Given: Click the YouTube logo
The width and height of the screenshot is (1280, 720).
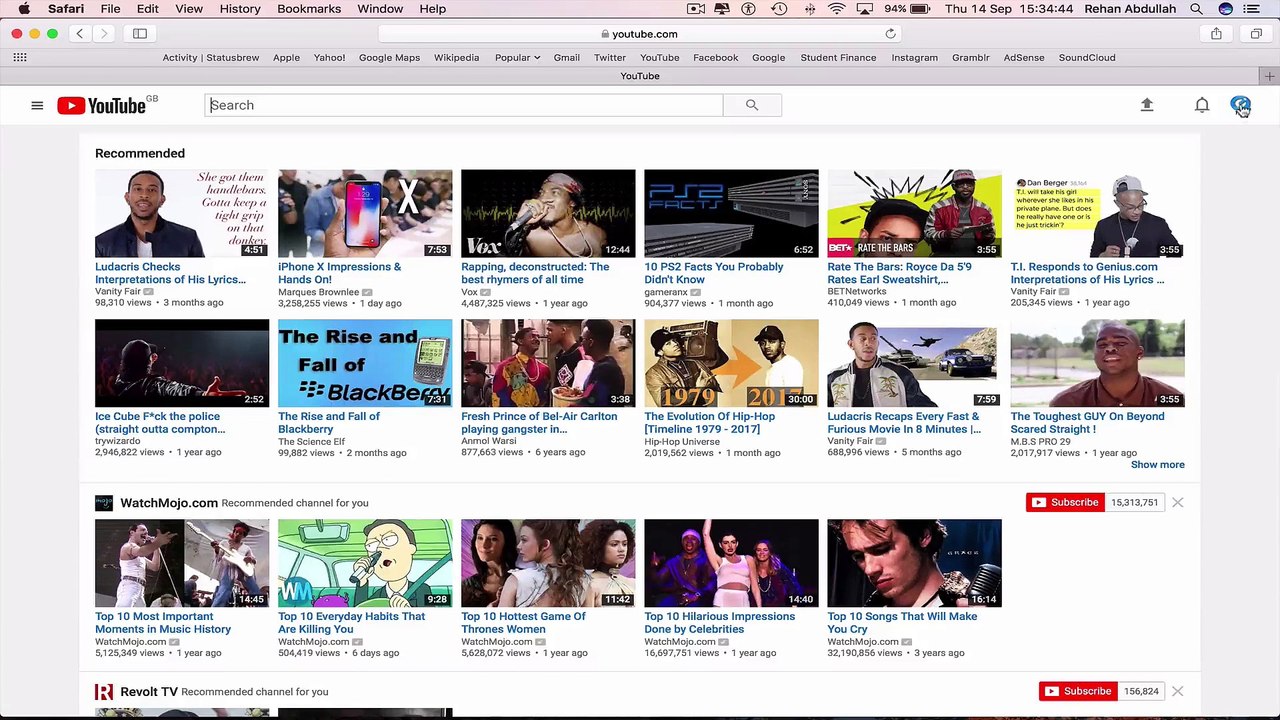Looking at the screenshot, I should 102,105.
